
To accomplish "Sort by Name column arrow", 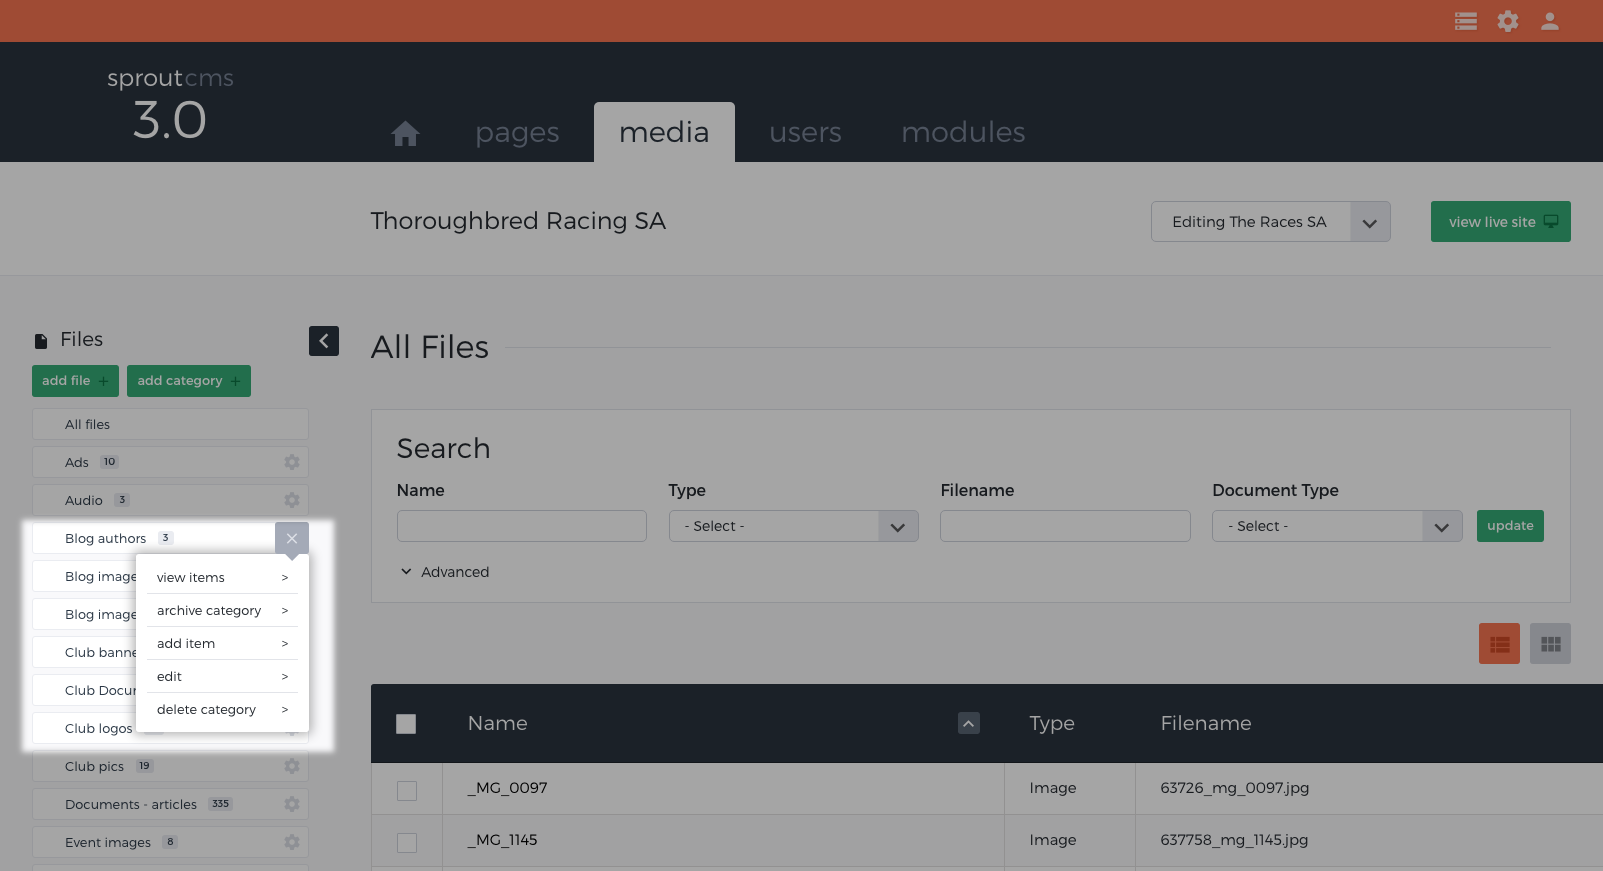I will (x=969, y=723).
